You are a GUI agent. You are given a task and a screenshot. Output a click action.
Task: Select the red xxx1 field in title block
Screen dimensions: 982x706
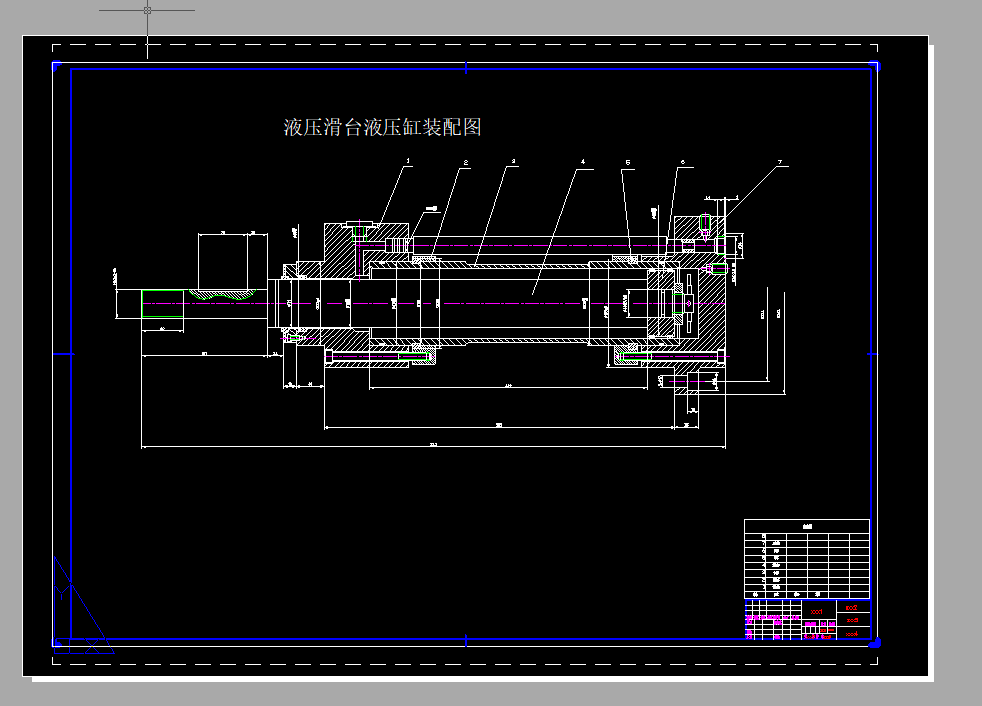(x=817, y=612)
